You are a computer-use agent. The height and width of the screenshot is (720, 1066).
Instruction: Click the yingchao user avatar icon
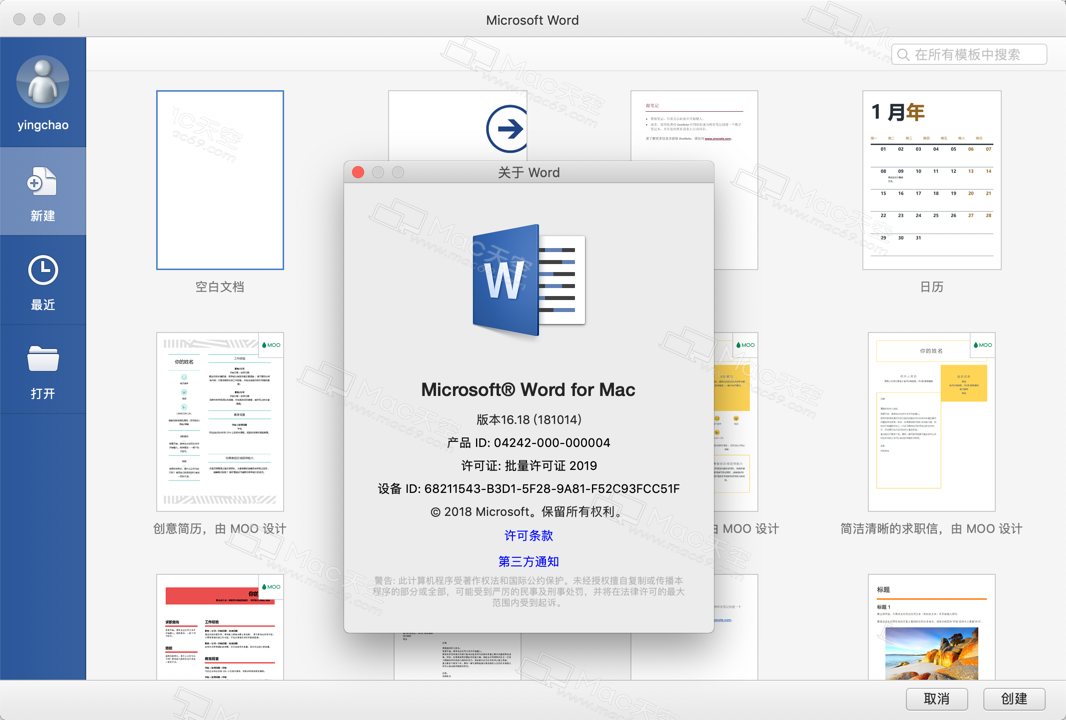42,82
